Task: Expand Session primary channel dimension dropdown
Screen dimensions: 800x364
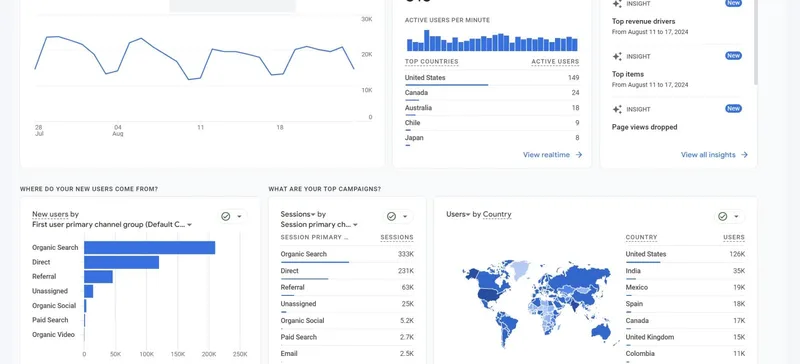Action: pos(319,224)
